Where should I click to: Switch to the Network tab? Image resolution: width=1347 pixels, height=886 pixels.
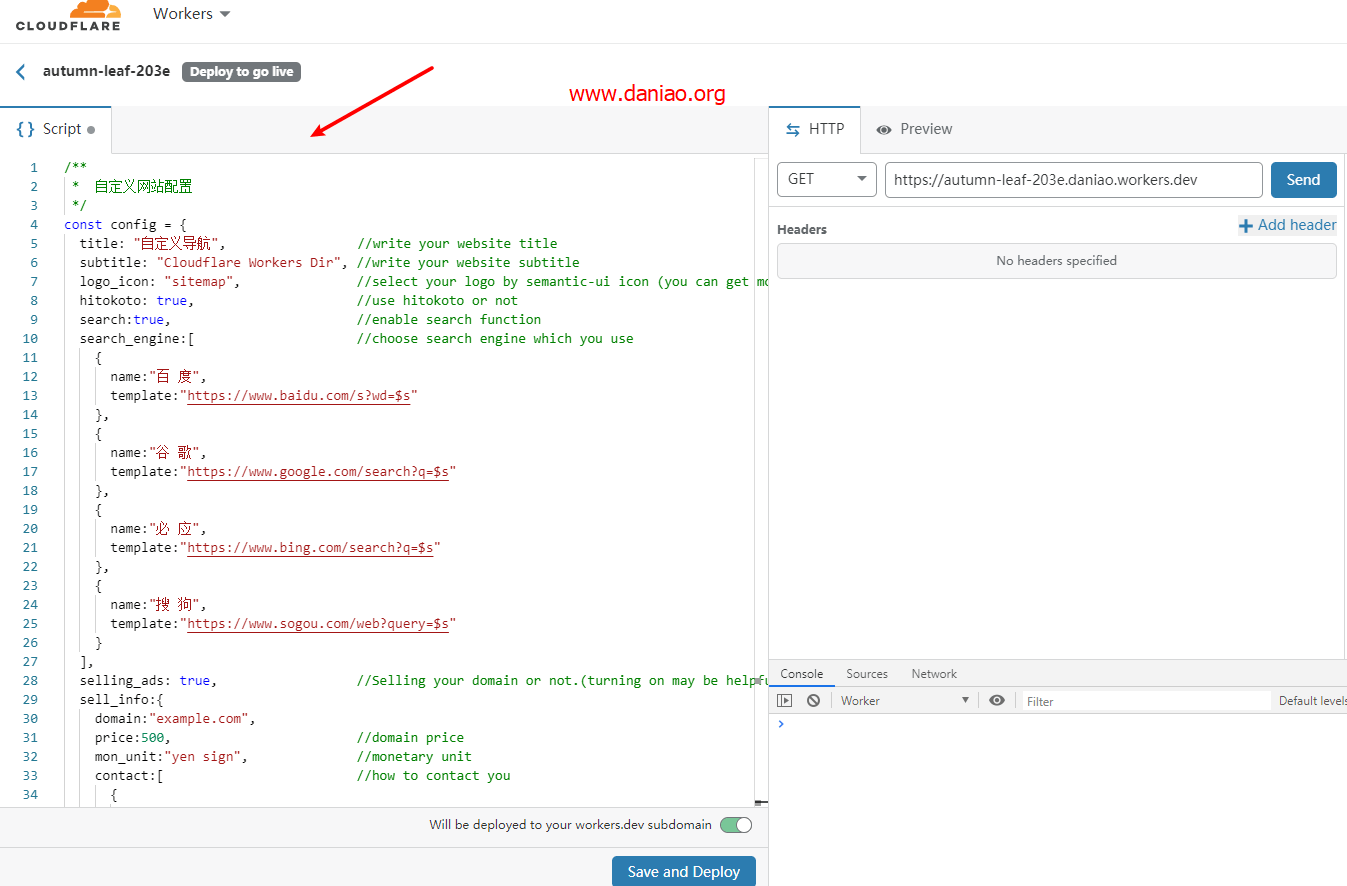pyautogui.click(x=934, y=674)
